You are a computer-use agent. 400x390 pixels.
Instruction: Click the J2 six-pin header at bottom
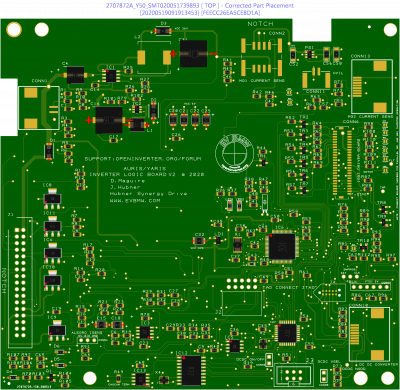[293, 374]
